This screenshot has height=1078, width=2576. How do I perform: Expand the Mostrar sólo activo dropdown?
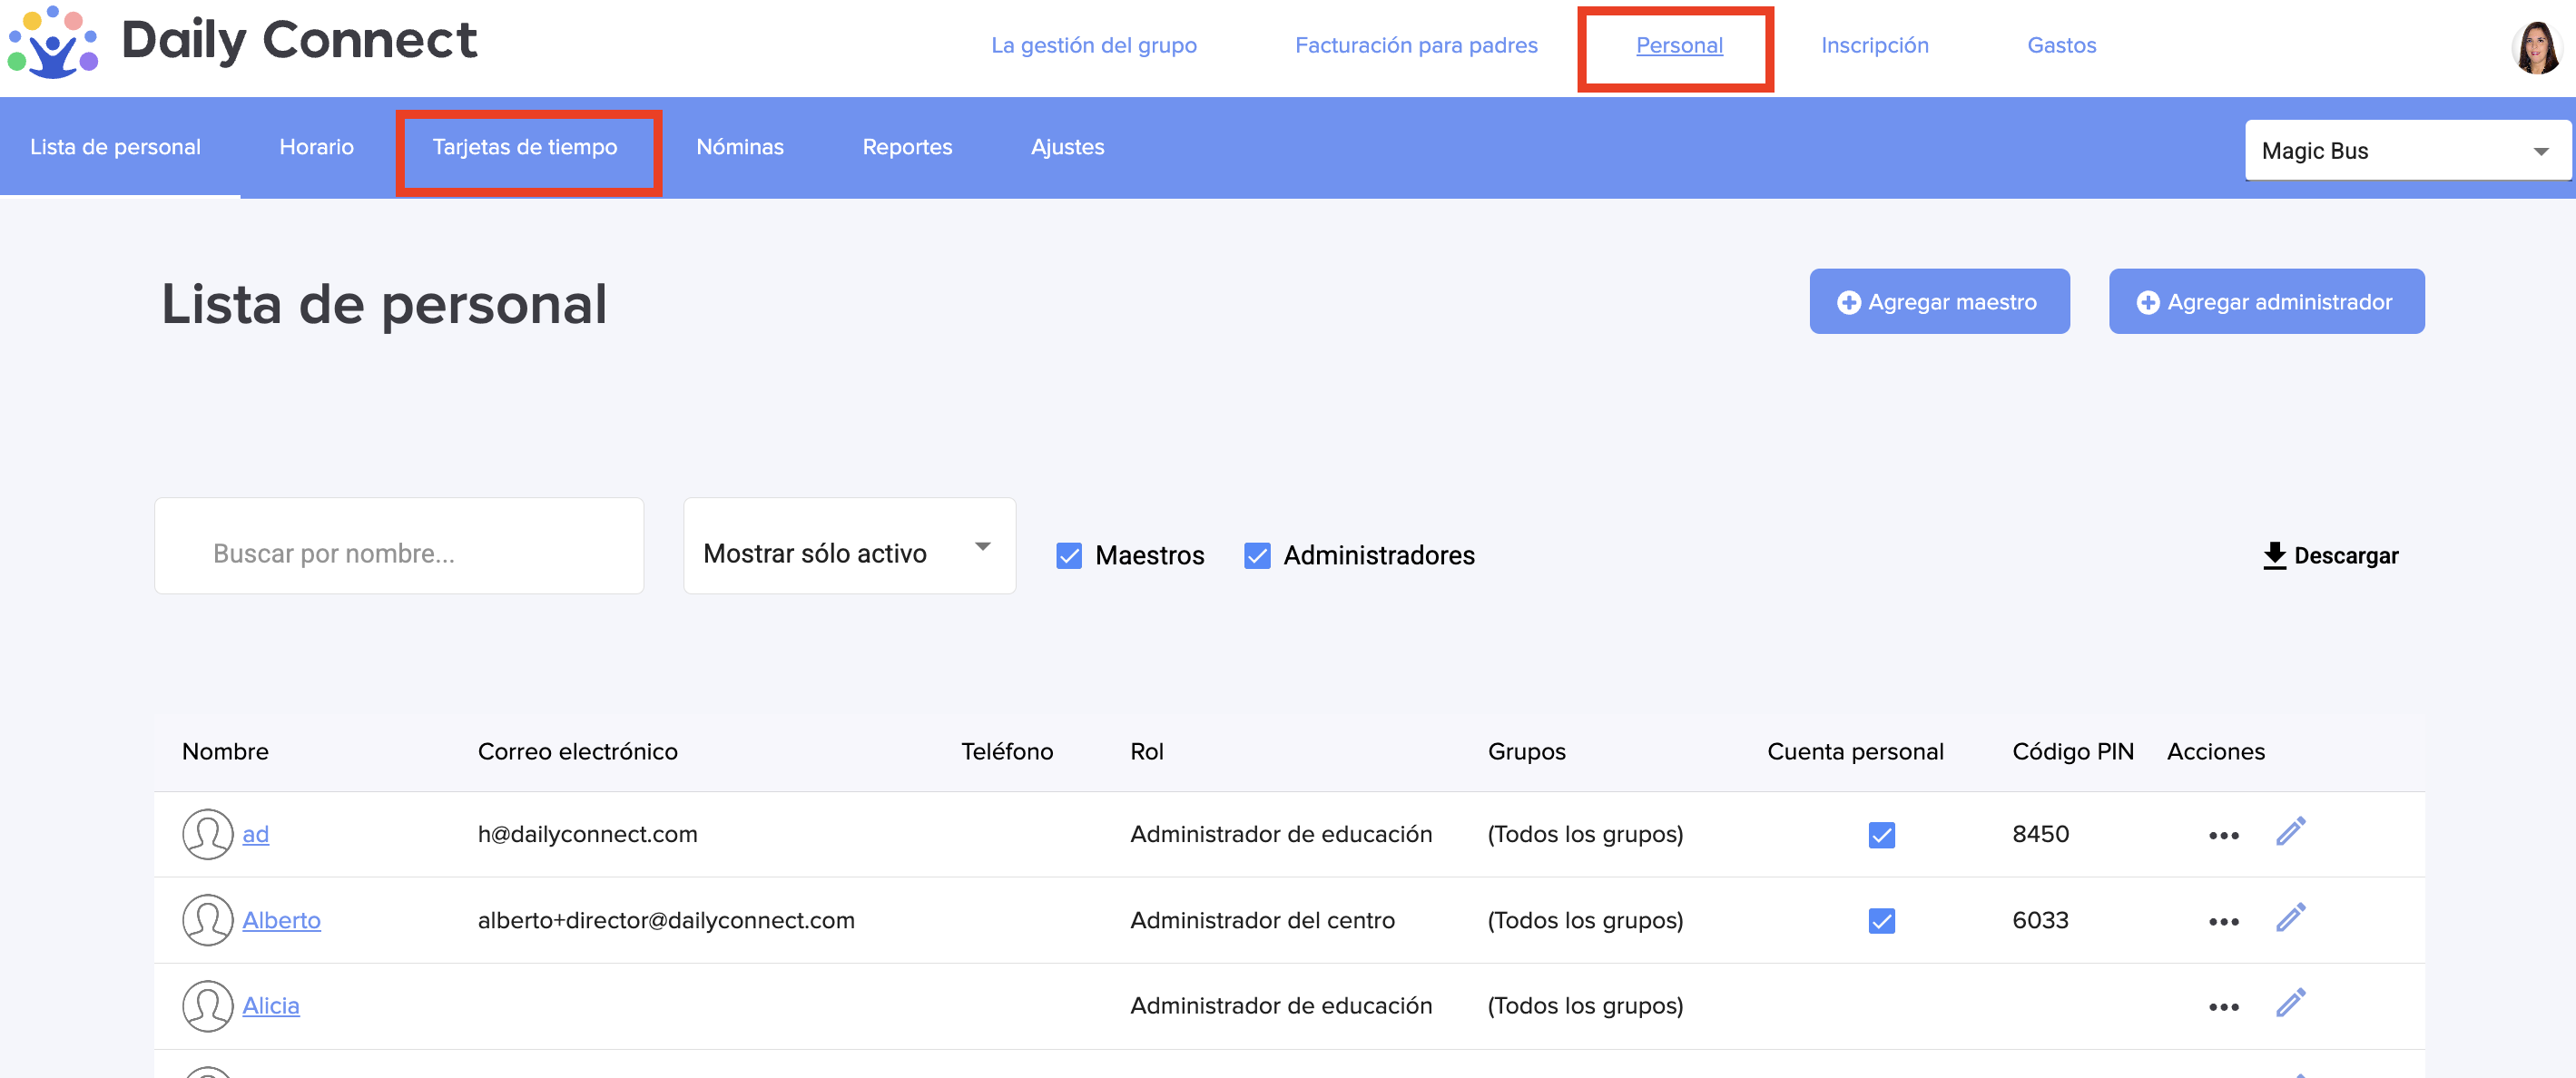(x=849, y=547)
